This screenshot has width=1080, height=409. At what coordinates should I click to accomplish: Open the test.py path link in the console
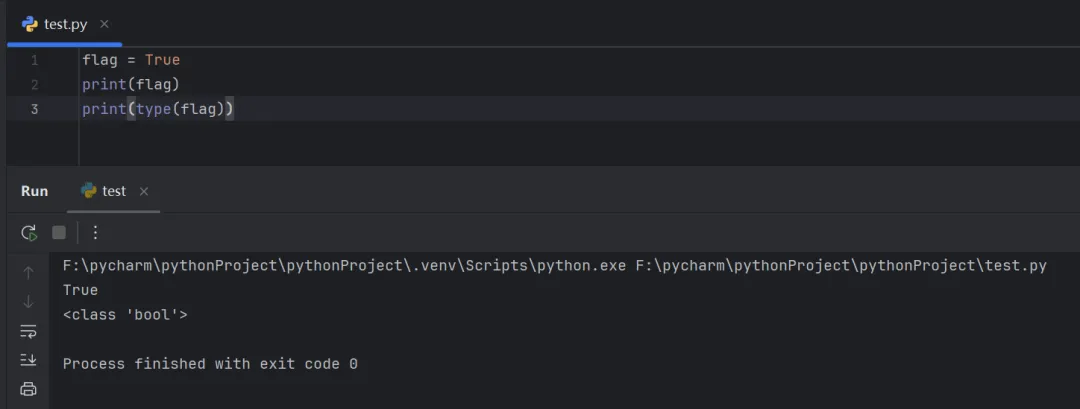click(x=840, y=266)
